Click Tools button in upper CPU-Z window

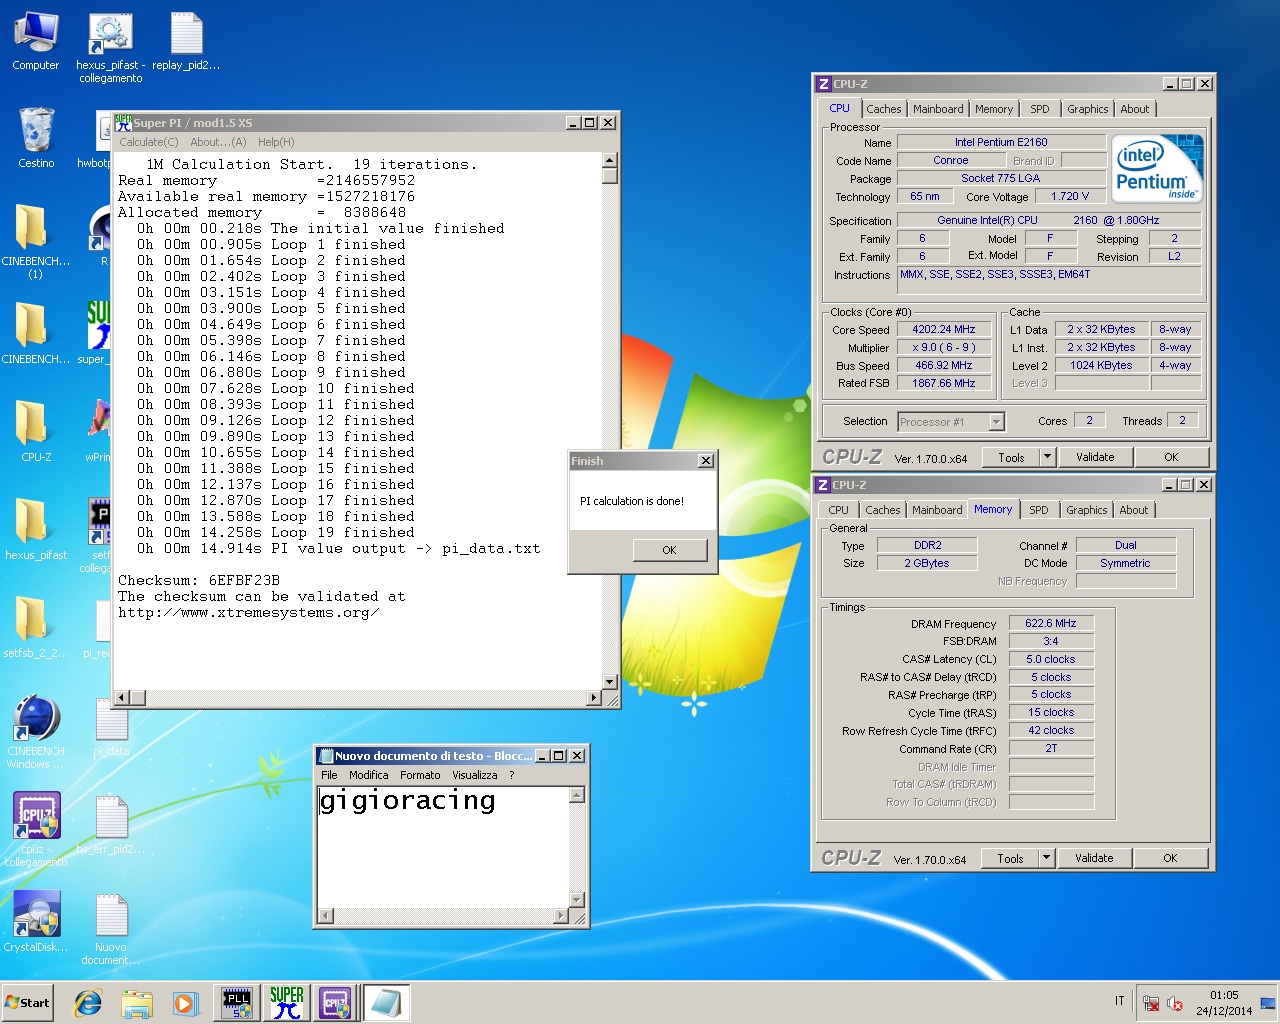[x=1011, y=457]
